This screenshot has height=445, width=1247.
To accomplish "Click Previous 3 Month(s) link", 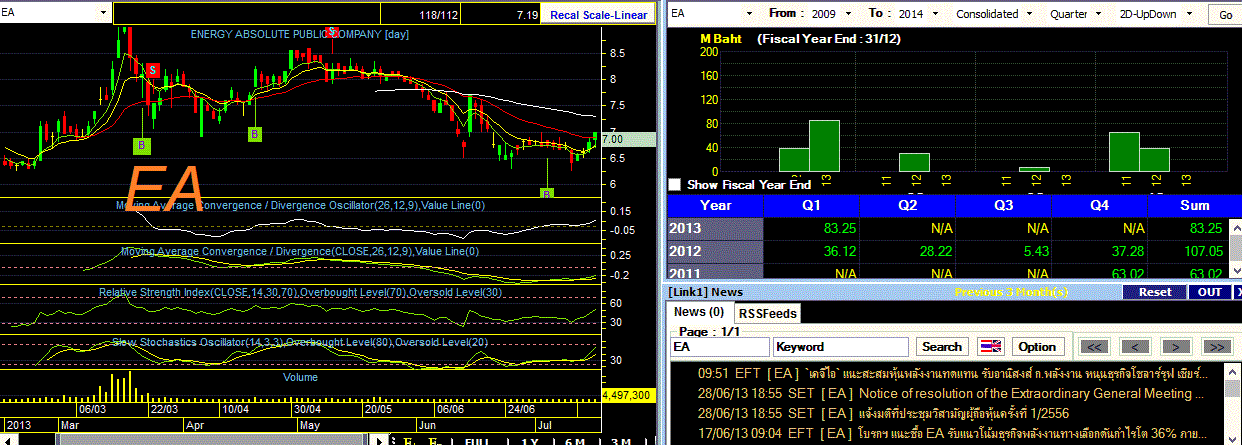I will coord(1011,292).
